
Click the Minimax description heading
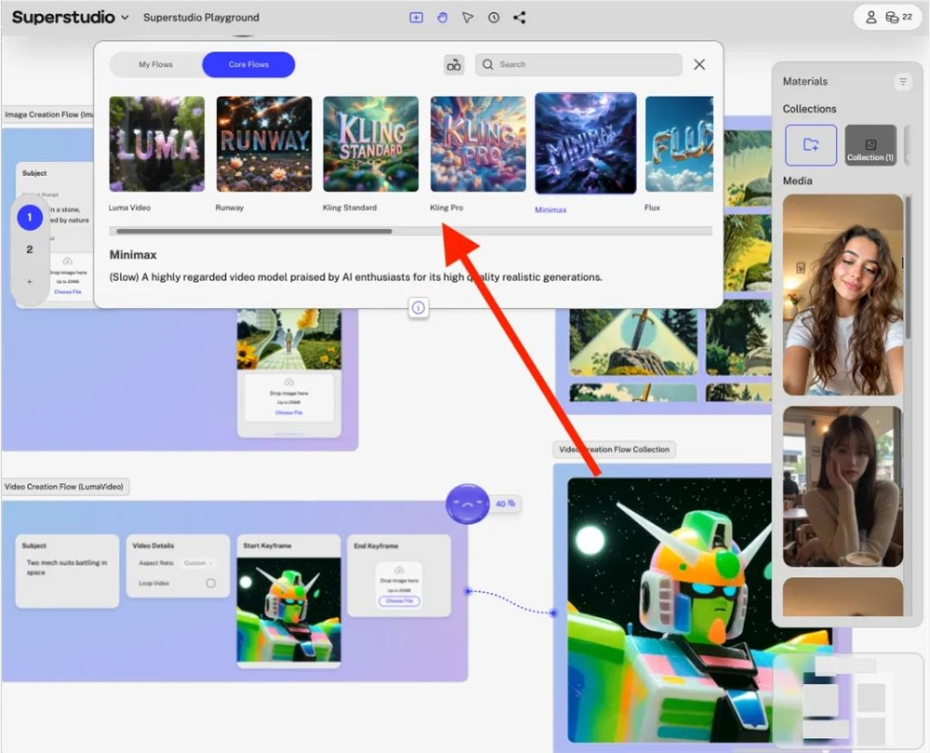133,255
